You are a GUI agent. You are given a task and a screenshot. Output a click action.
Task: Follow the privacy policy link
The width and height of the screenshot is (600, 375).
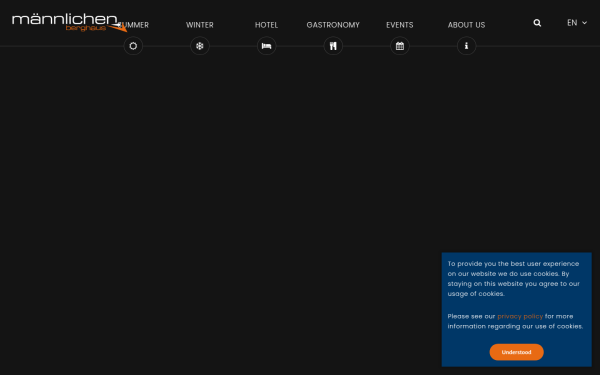click(520, 316)
